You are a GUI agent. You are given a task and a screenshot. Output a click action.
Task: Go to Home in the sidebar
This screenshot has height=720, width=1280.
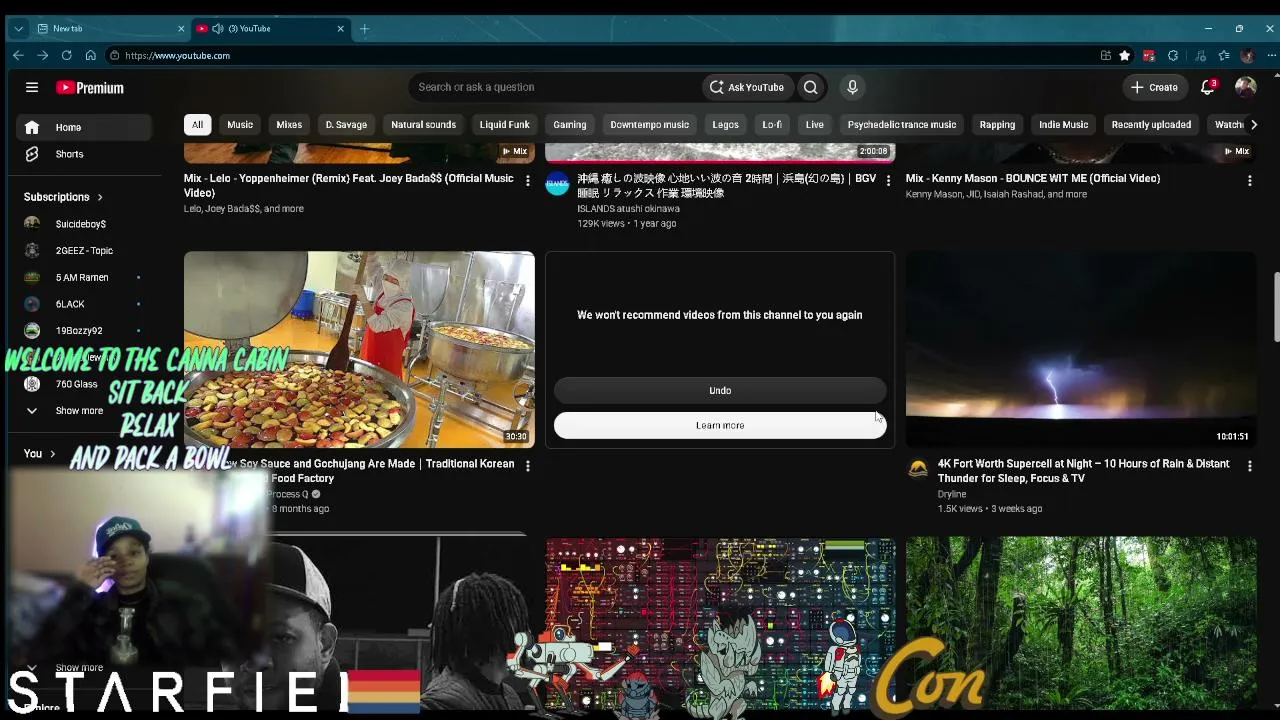coord(85,127)
